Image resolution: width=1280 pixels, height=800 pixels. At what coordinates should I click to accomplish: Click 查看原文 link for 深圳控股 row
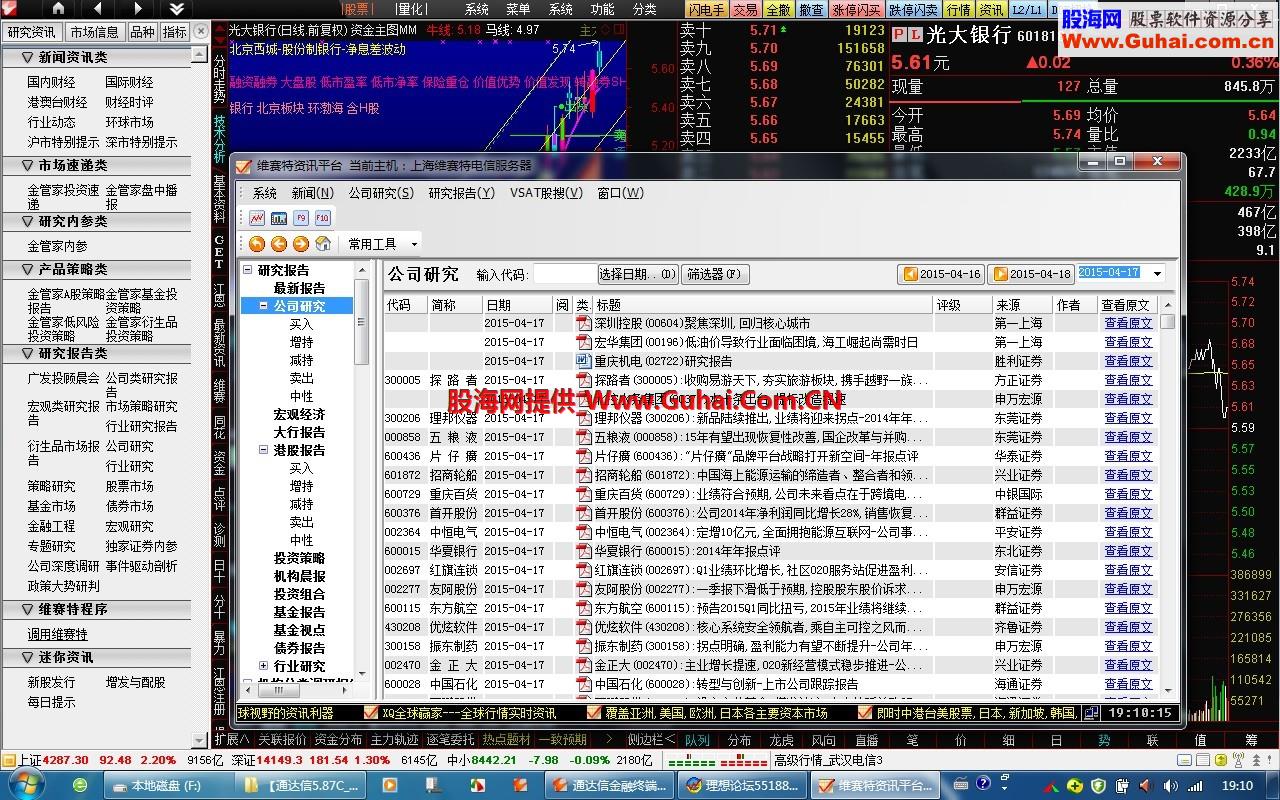click(1127, 323)
